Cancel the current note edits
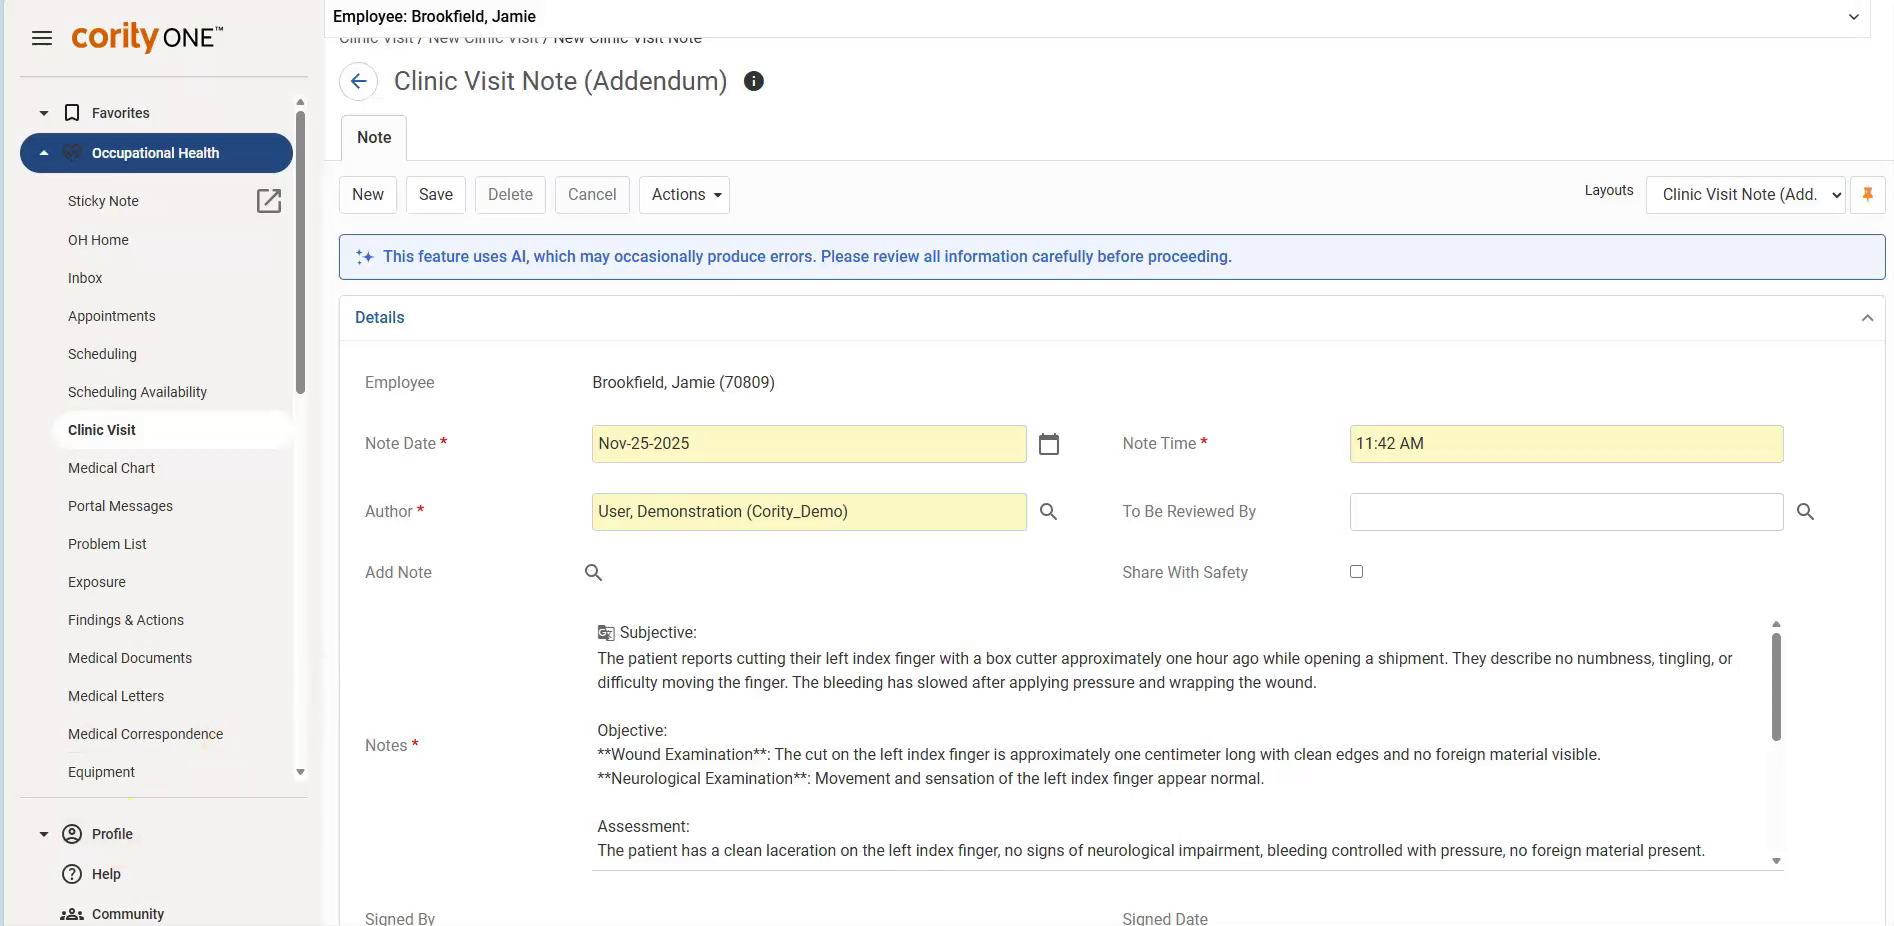Viewport: 1894px width, 926px height. coord(591,195)
